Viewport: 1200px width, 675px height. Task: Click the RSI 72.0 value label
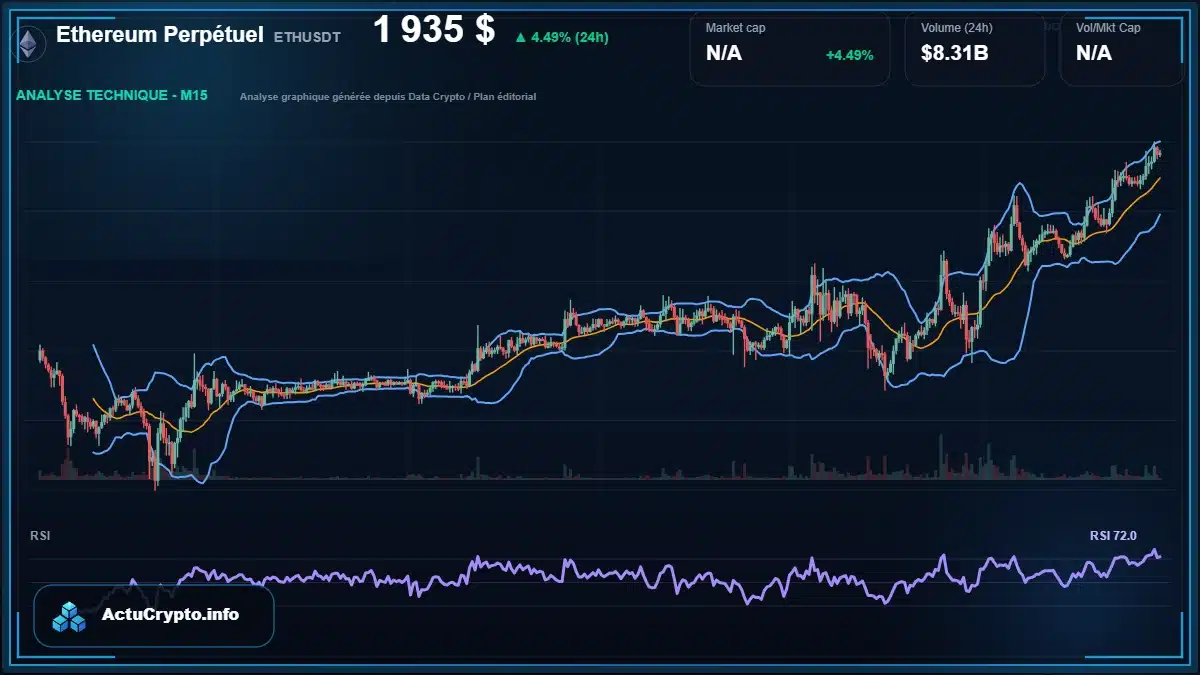click(x=1113, y=536)
